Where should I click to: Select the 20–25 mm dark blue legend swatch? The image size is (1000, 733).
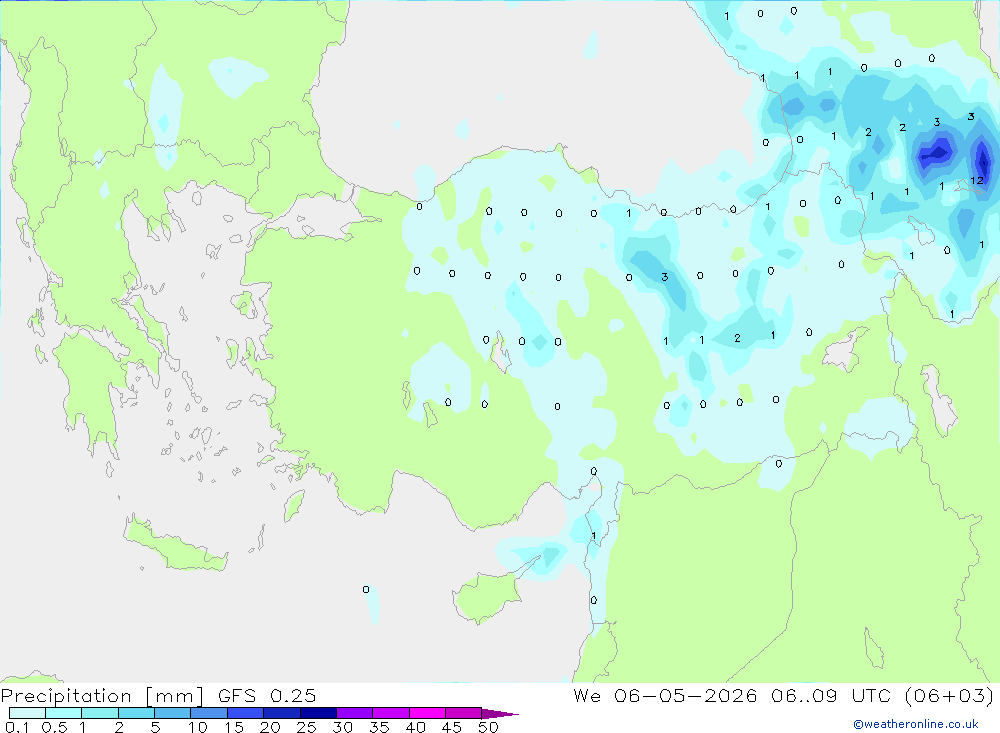282,713
